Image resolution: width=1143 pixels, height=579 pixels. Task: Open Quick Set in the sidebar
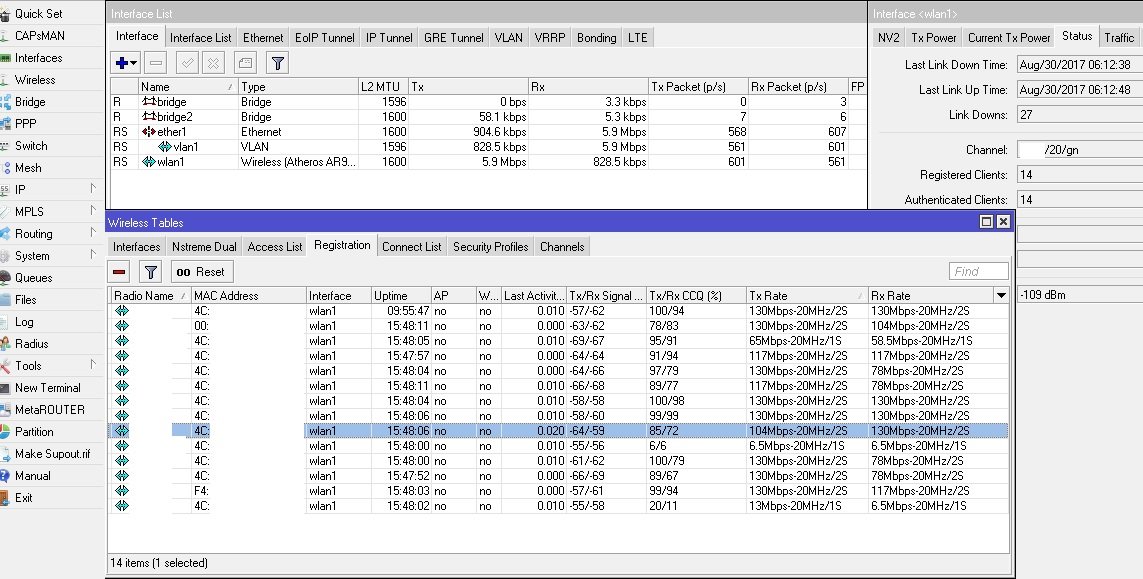click(39, 13)
